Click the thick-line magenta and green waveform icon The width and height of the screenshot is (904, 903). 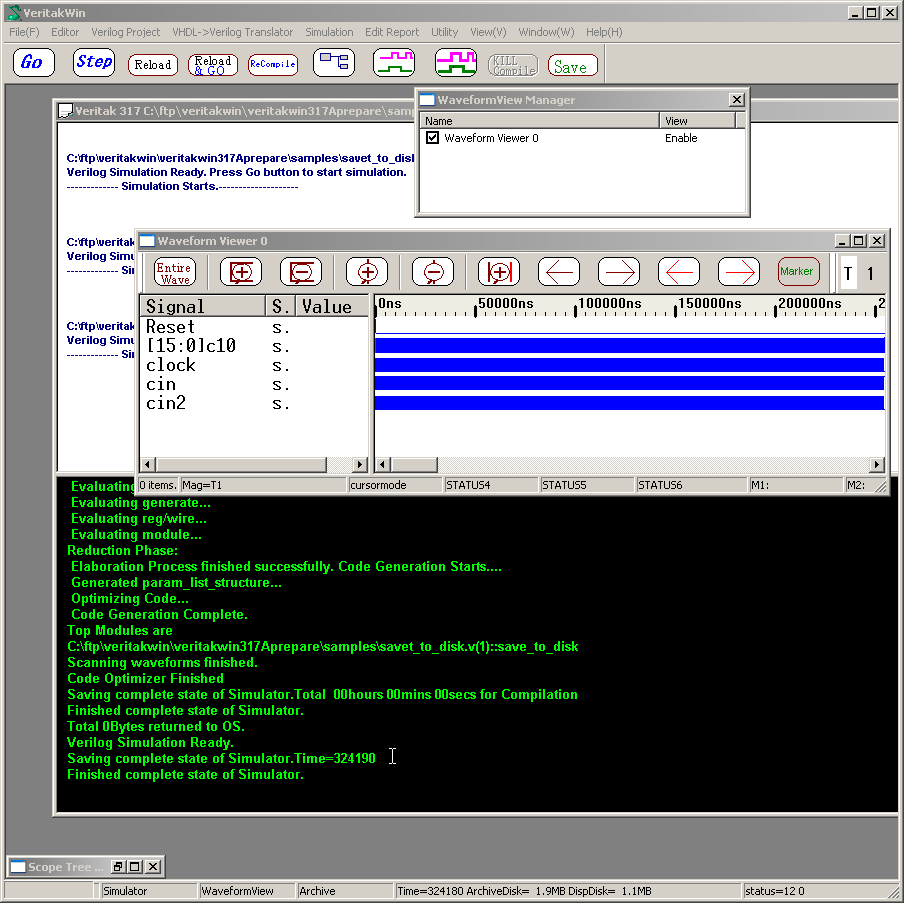tap(455, 63)
